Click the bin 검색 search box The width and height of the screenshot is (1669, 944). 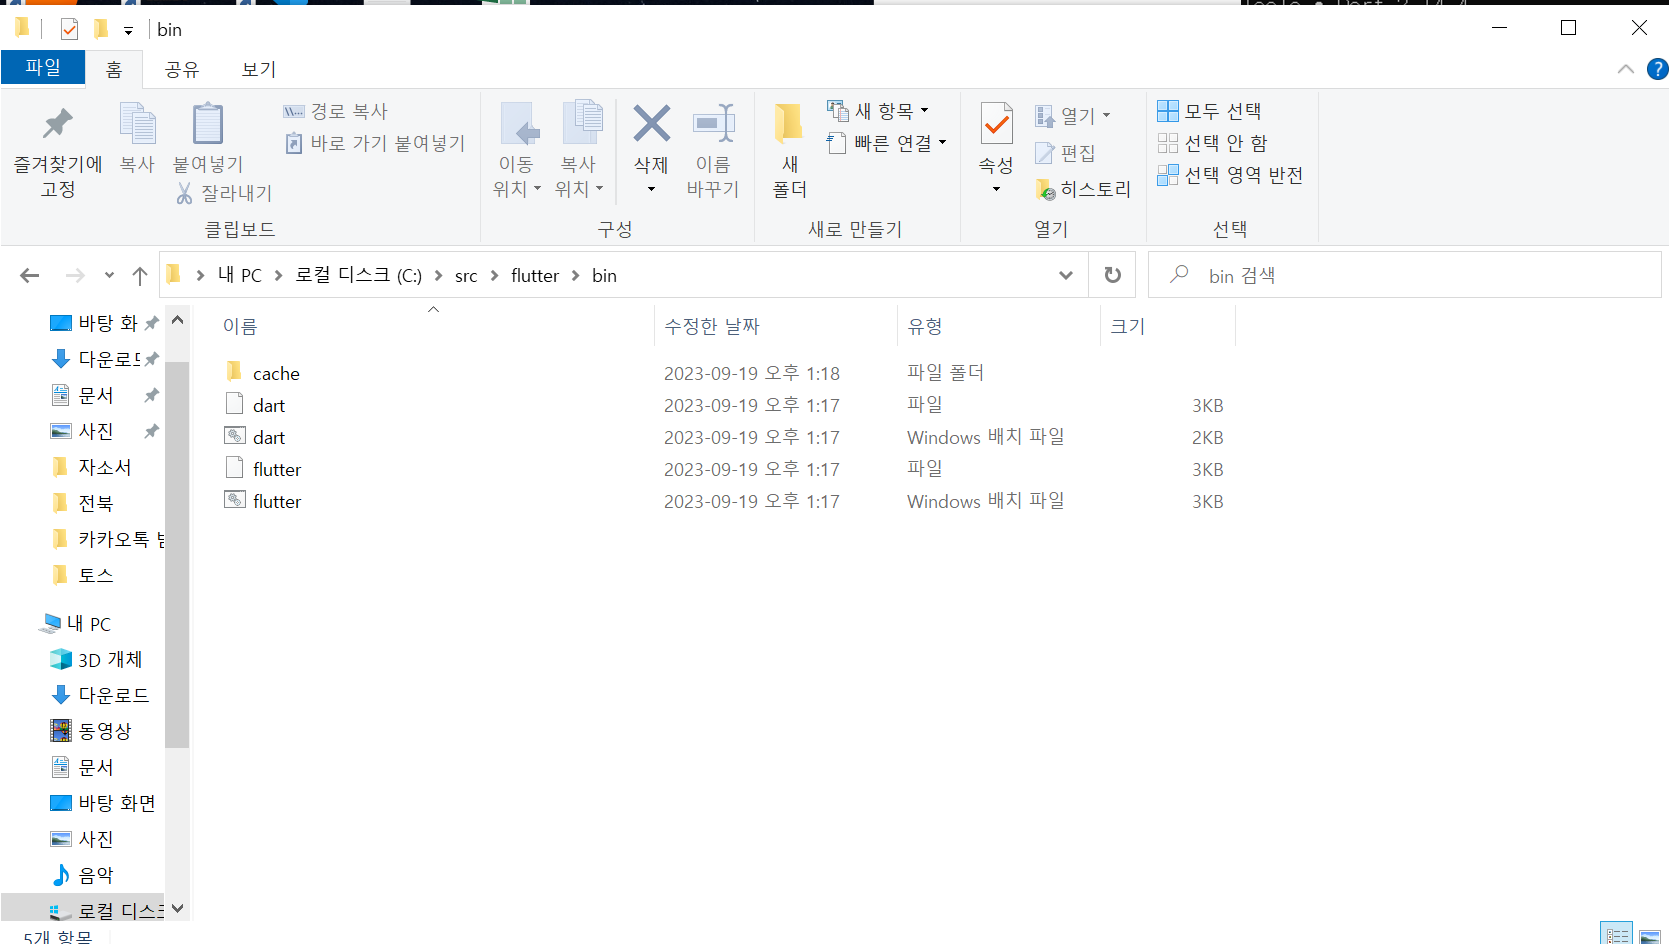1404,275
